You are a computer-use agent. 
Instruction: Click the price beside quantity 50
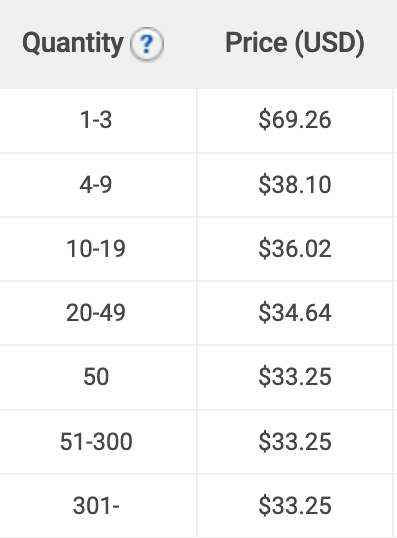[x=295, y=377]
